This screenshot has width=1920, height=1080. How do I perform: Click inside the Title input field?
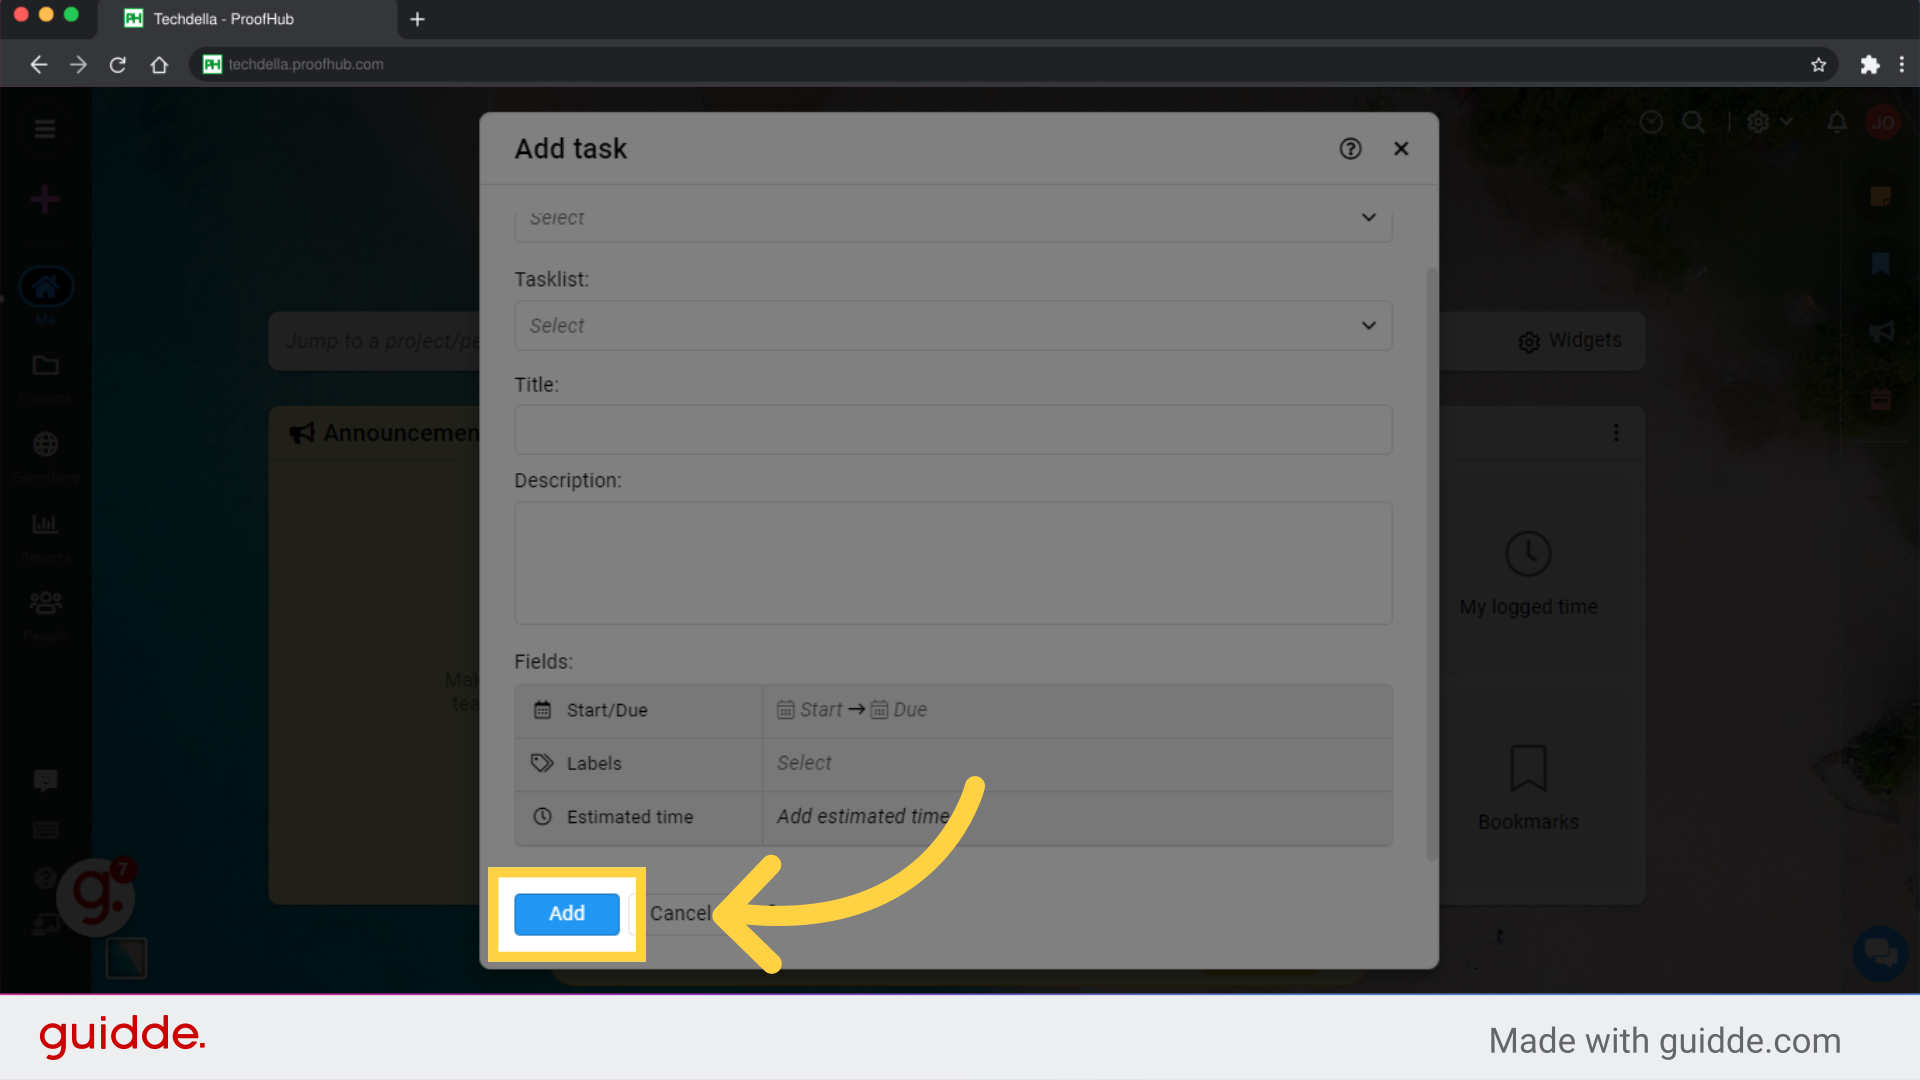pyautogui.click(x=952, y=429)
